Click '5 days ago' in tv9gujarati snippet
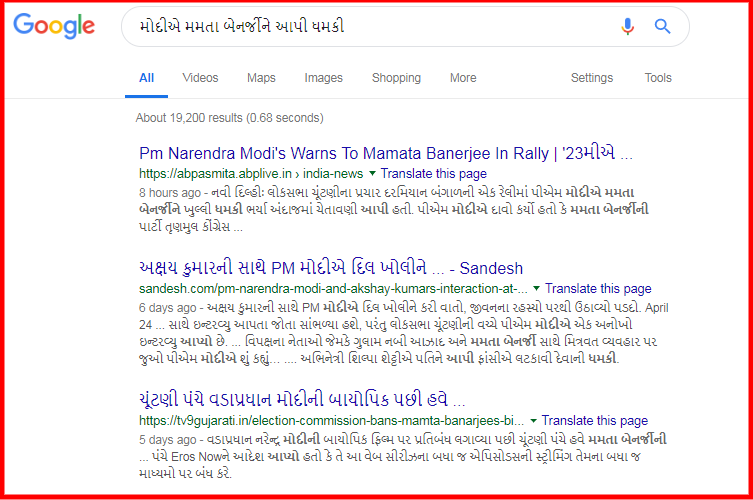 (168, 440)
